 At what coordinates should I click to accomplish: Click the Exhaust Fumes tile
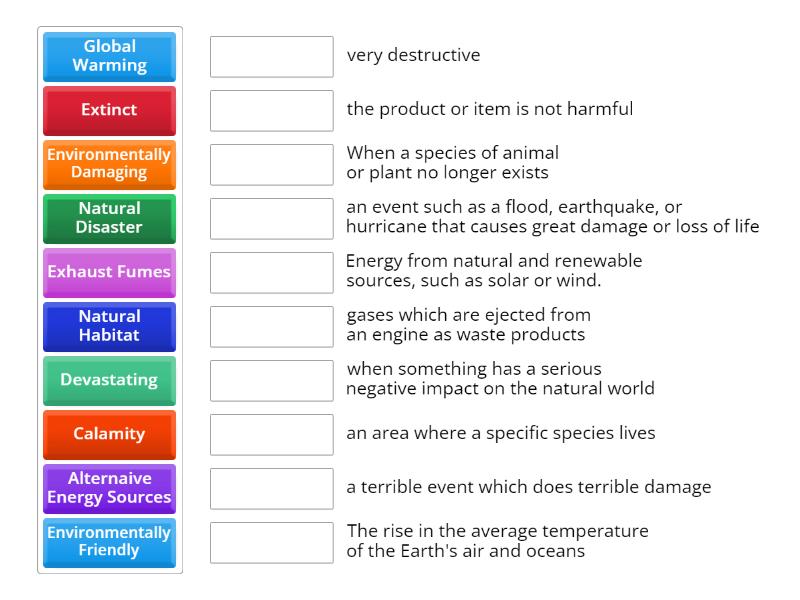109,273
